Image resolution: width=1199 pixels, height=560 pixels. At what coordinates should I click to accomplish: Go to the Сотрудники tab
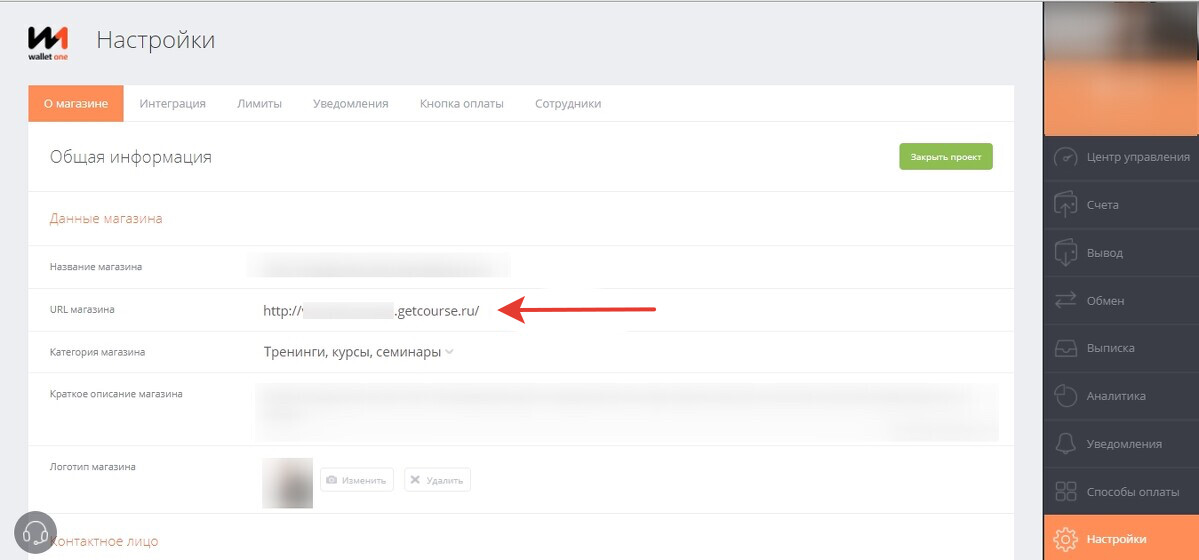[568, 104]
